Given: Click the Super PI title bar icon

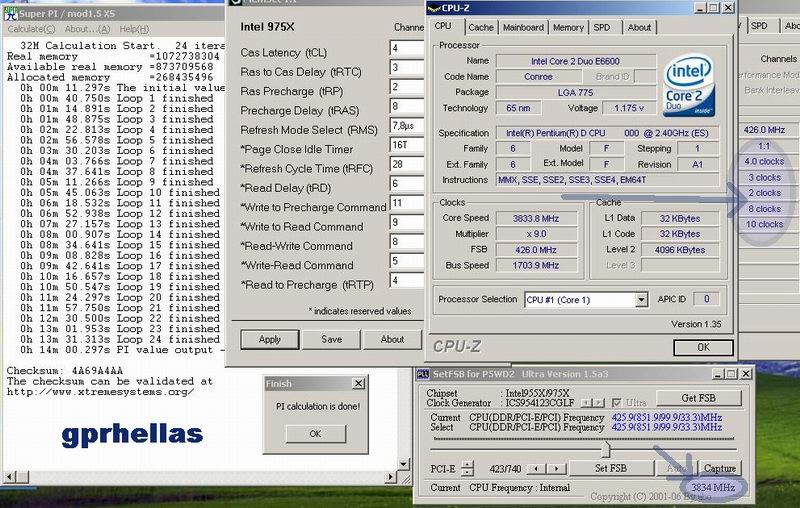Looking at the screenshot, I should [10, 13].
